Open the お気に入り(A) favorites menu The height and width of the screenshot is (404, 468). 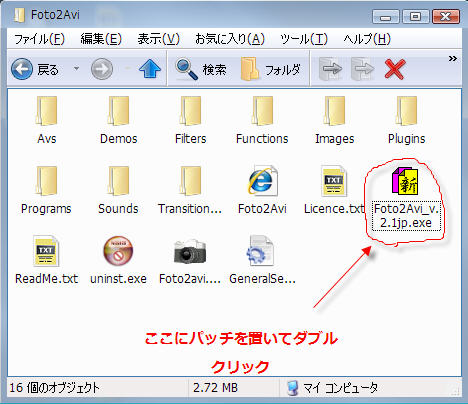pos(230,39)
